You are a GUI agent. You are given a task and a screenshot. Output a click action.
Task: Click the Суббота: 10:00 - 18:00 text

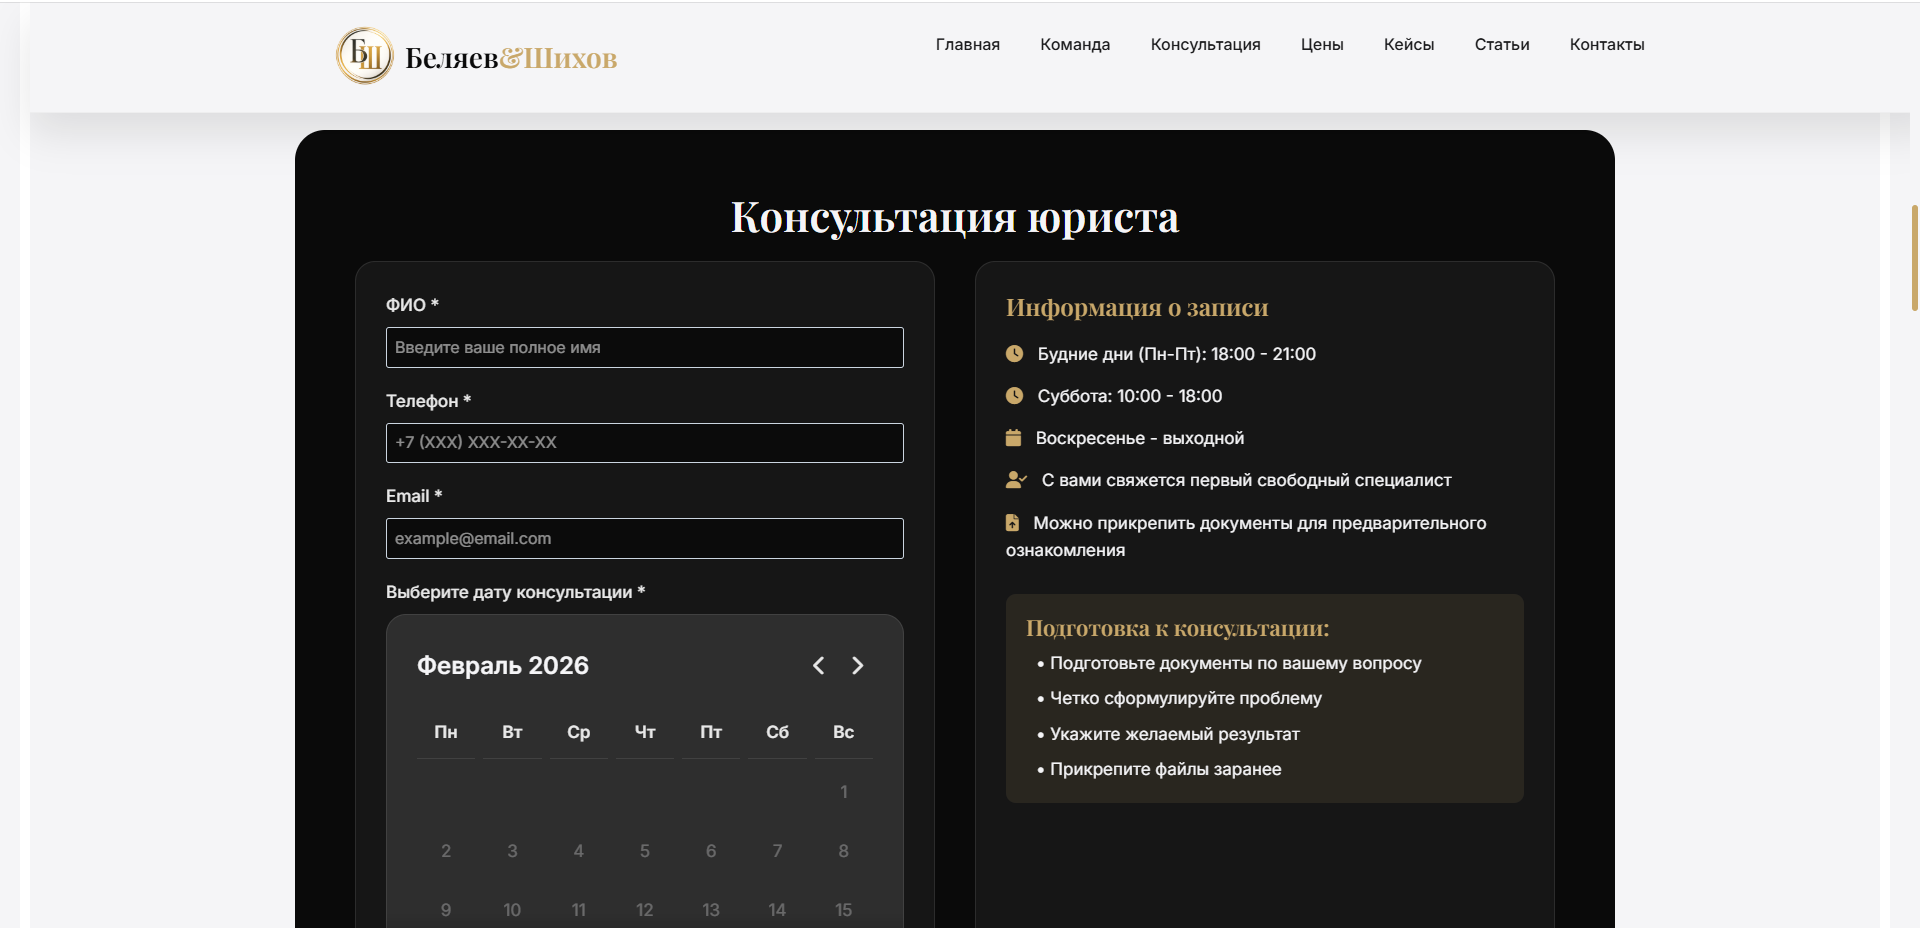(1130, 396)
